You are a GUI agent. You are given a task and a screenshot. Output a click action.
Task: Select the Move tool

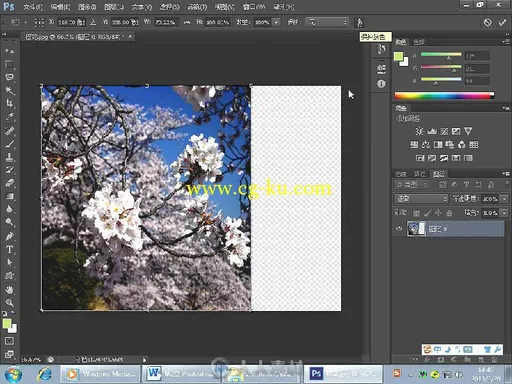point(9,51)
